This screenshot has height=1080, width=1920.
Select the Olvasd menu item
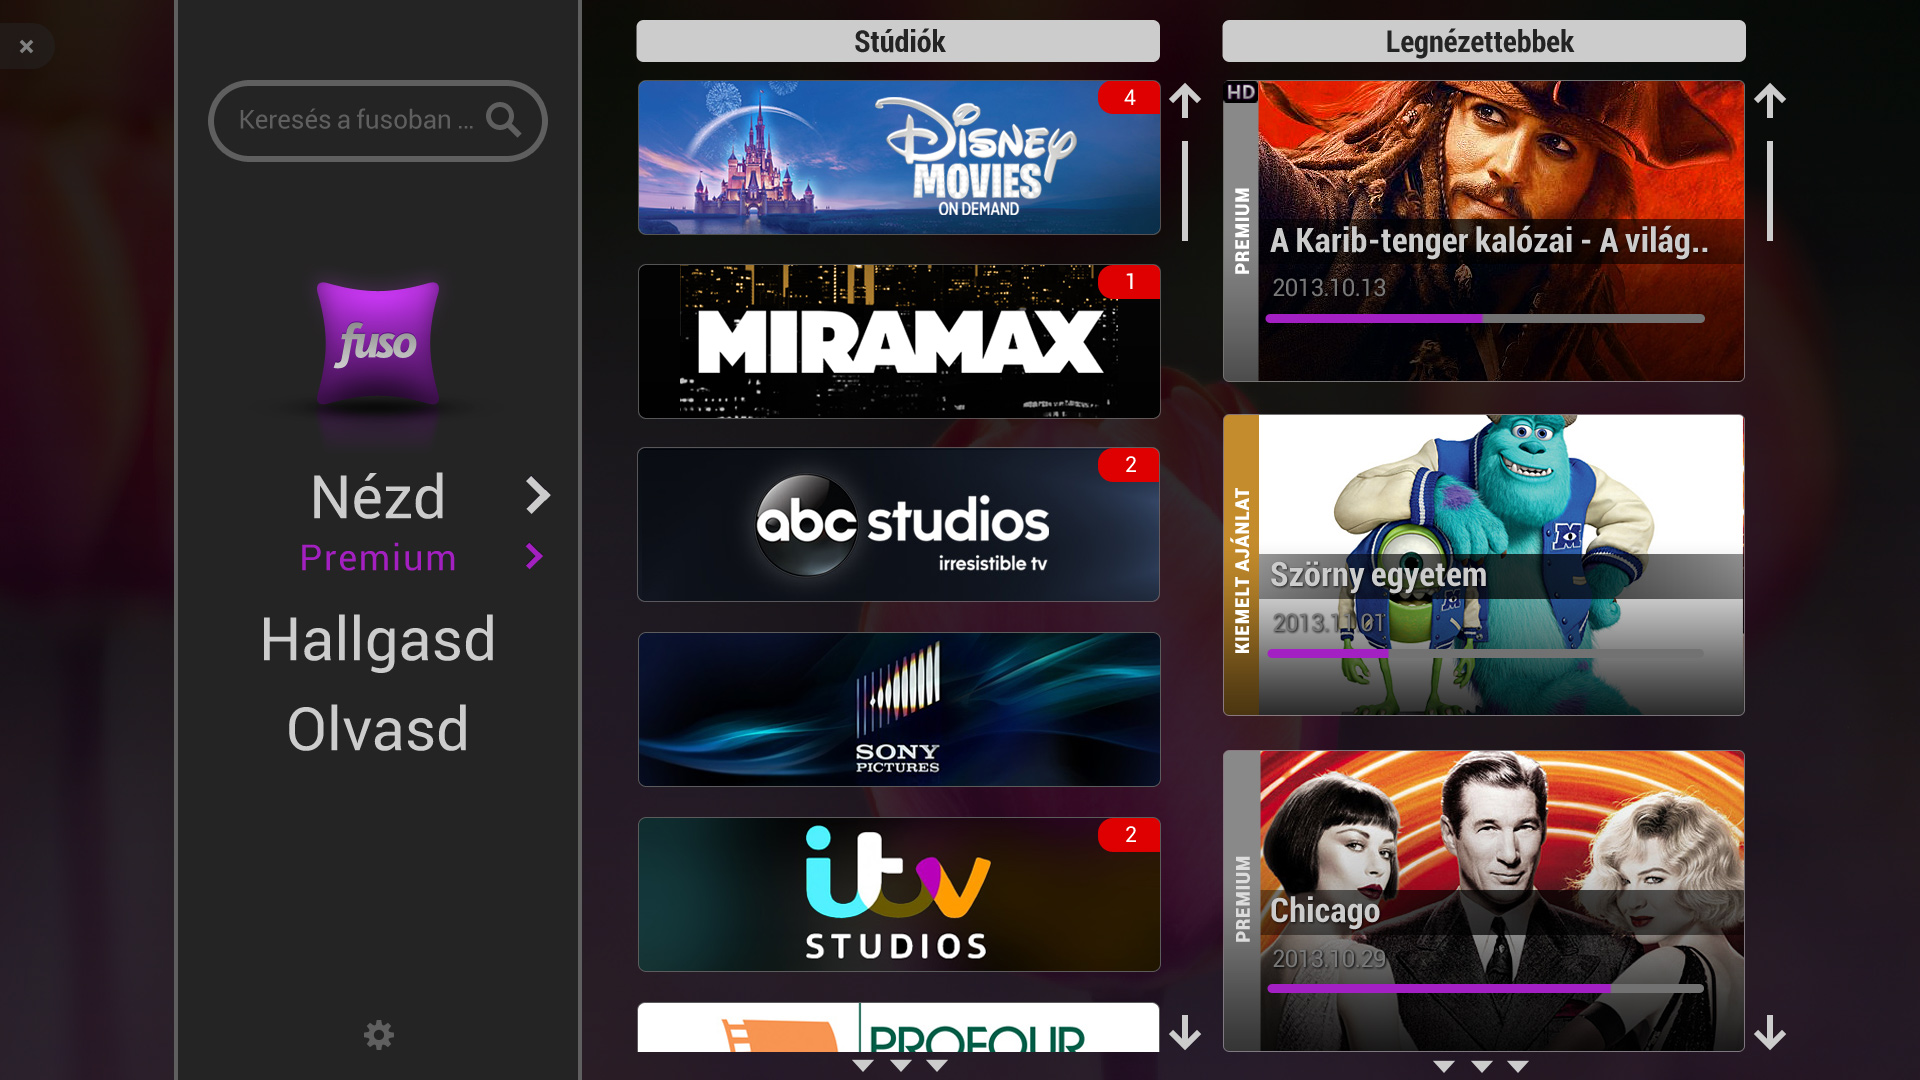click(378, 729)
